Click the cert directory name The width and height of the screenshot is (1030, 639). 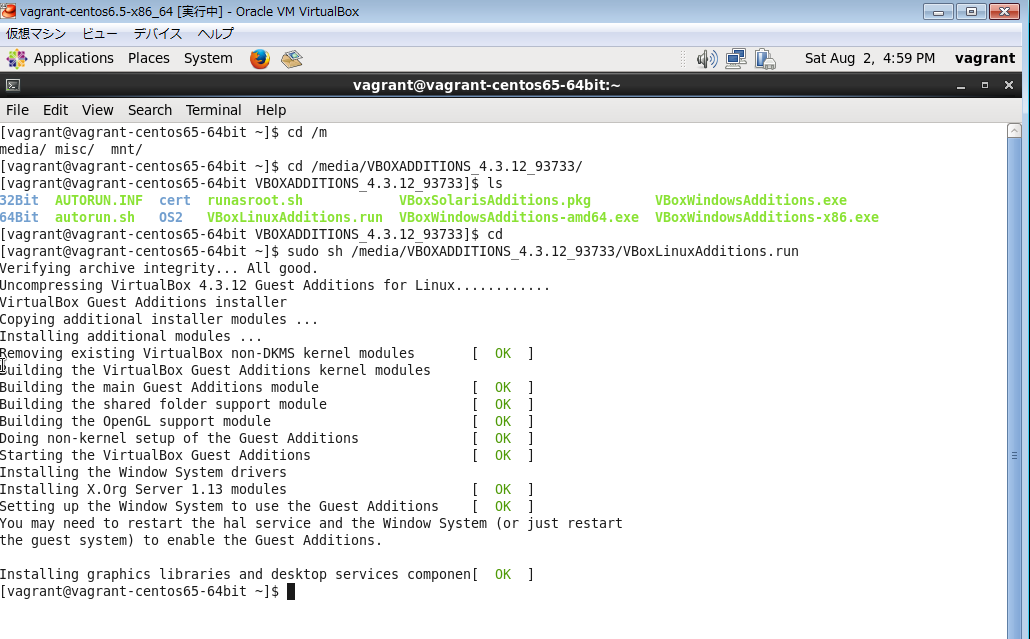175,200
